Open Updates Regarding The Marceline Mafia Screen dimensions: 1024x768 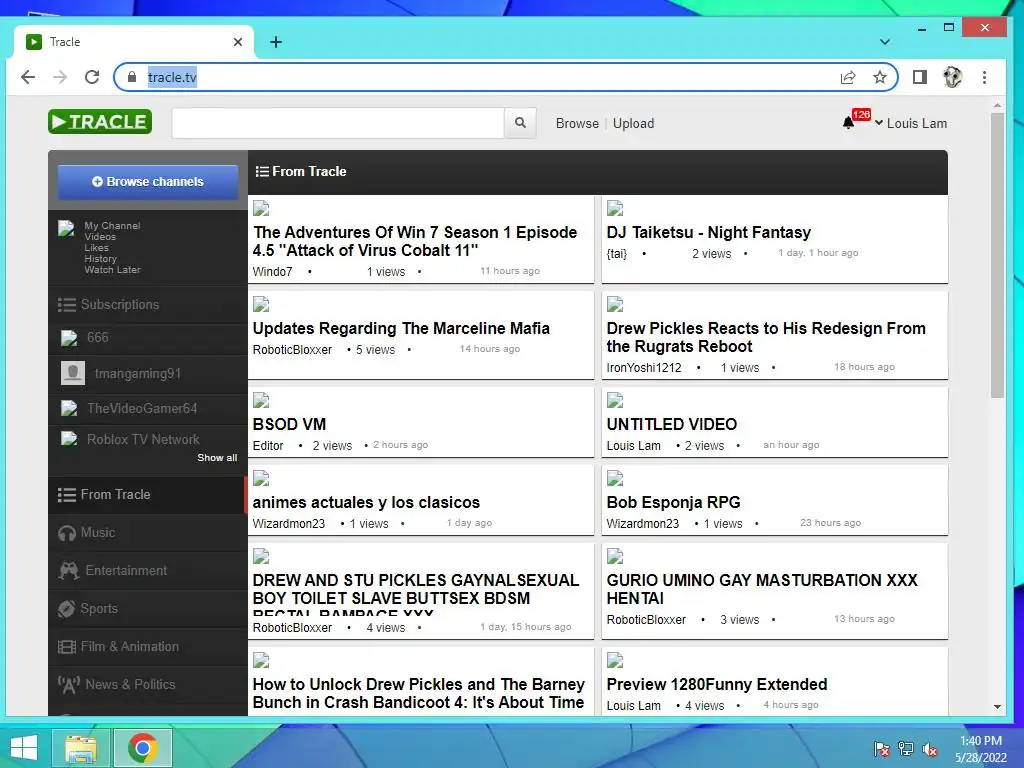tap(401, 328)
